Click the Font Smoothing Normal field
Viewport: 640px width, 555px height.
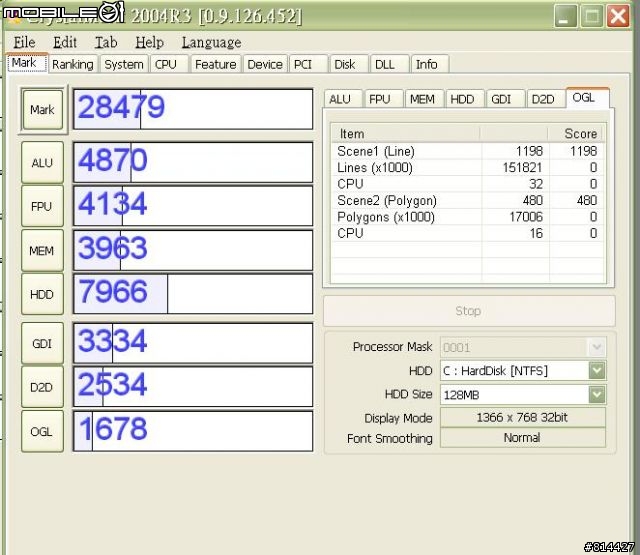(x=522, y=438)
